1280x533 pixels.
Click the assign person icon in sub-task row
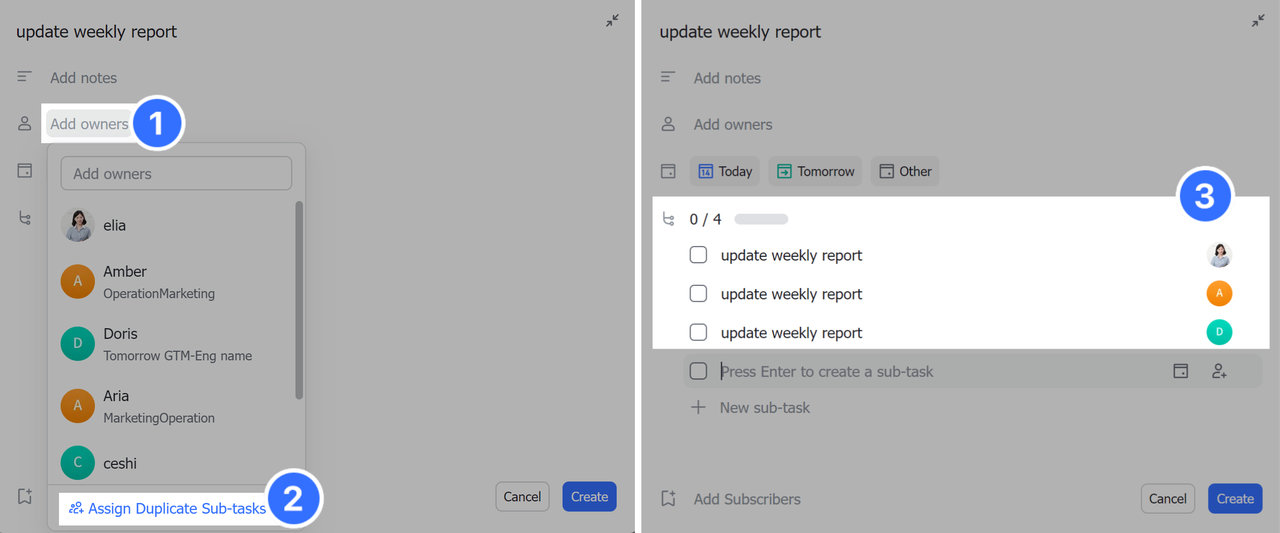(x=1219, y=371)
